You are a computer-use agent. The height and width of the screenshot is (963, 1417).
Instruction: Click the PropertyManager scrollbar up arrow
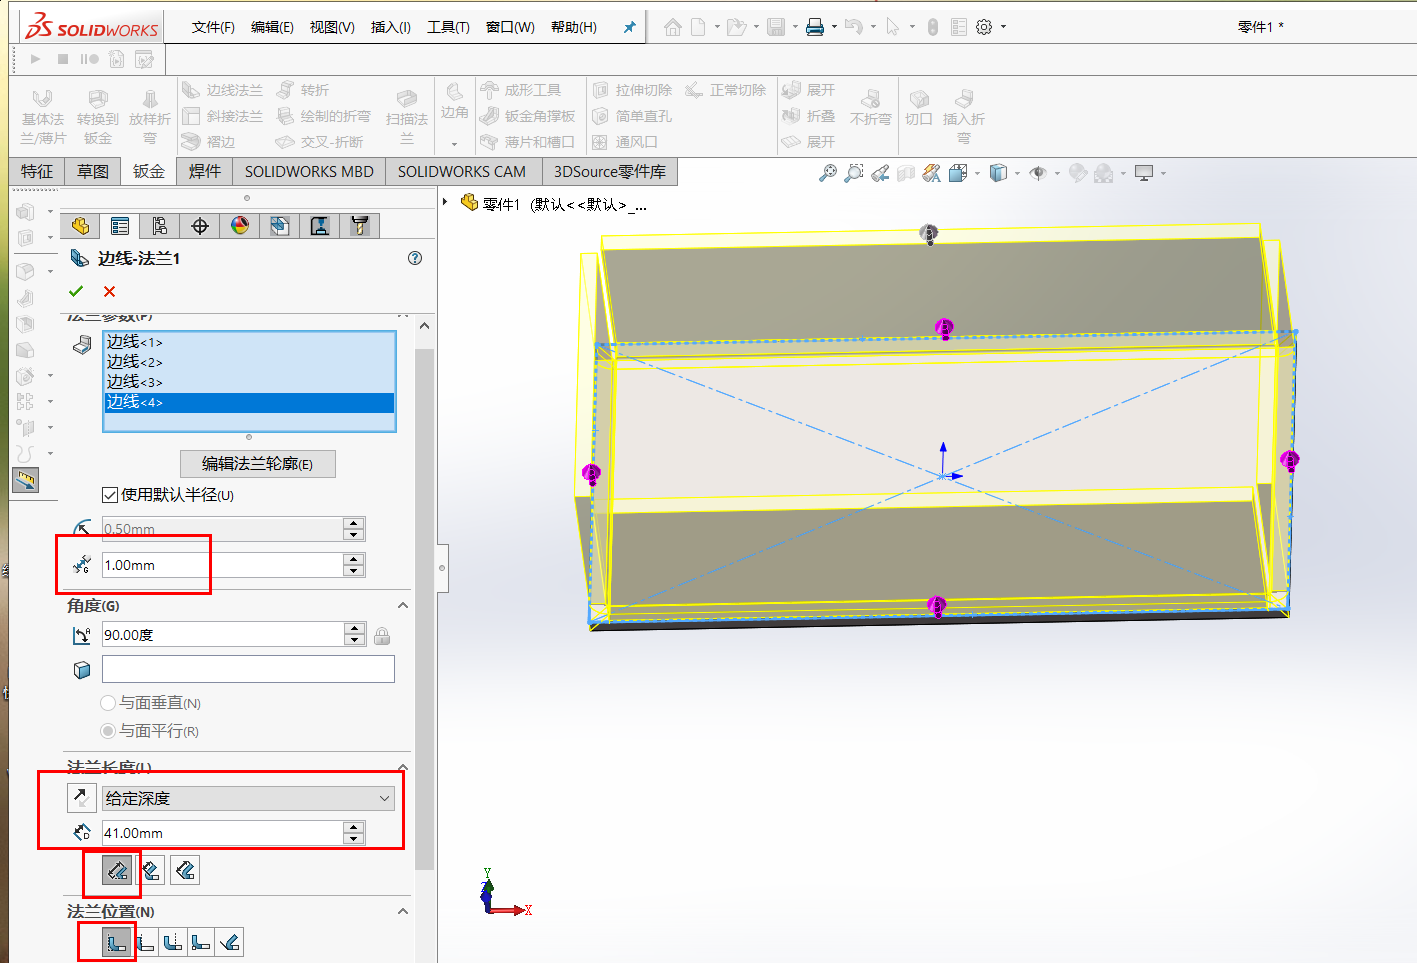(424, 326)
